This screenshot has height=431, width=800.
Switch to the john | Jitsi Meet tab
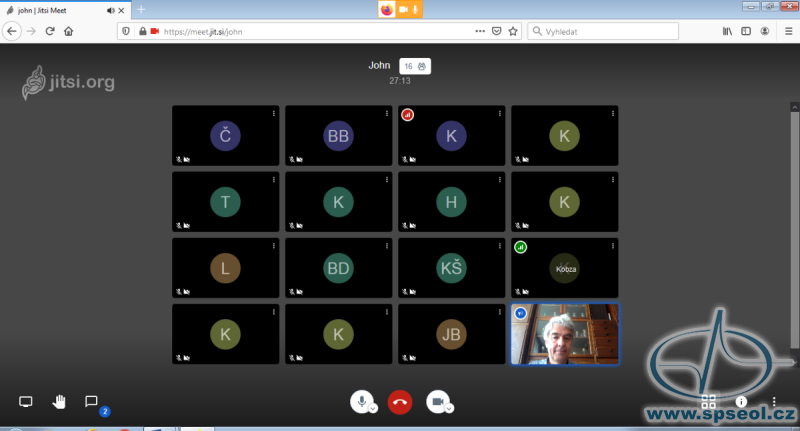[65, 10]
